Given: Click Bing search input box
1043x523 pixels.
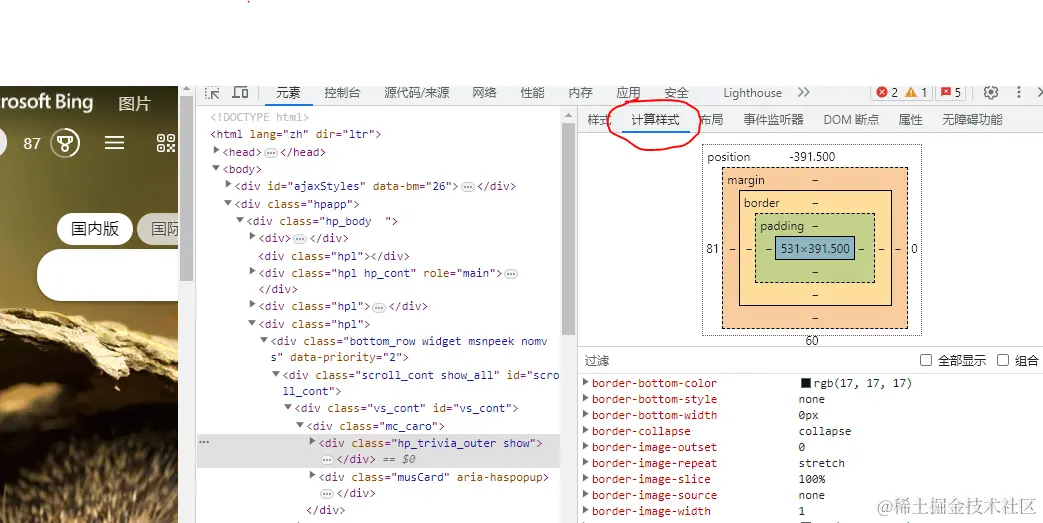Looking at the screenshot, I should tap(107, 275).
